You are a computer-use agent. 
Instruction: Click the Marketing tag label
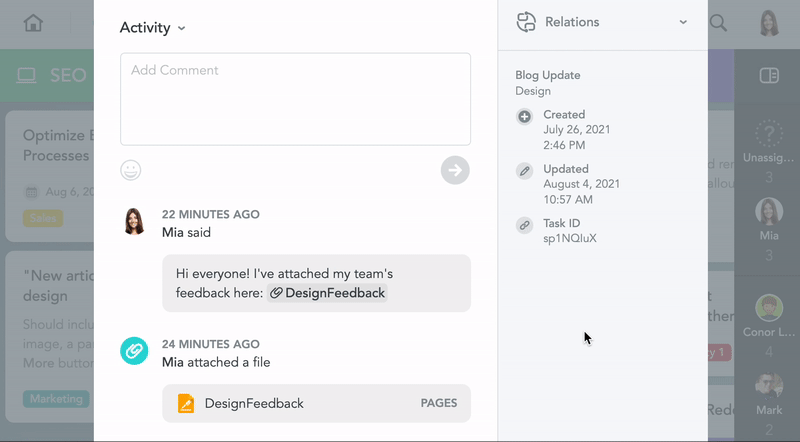coord(56,399)
